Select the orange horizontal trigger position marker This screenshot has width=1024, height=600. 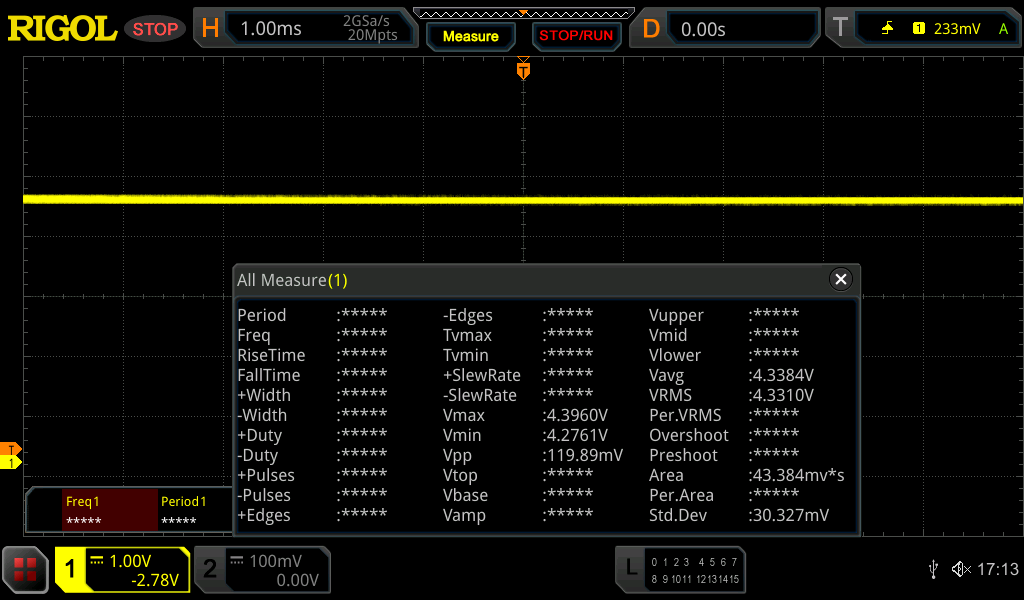click(x=523, y=71)
